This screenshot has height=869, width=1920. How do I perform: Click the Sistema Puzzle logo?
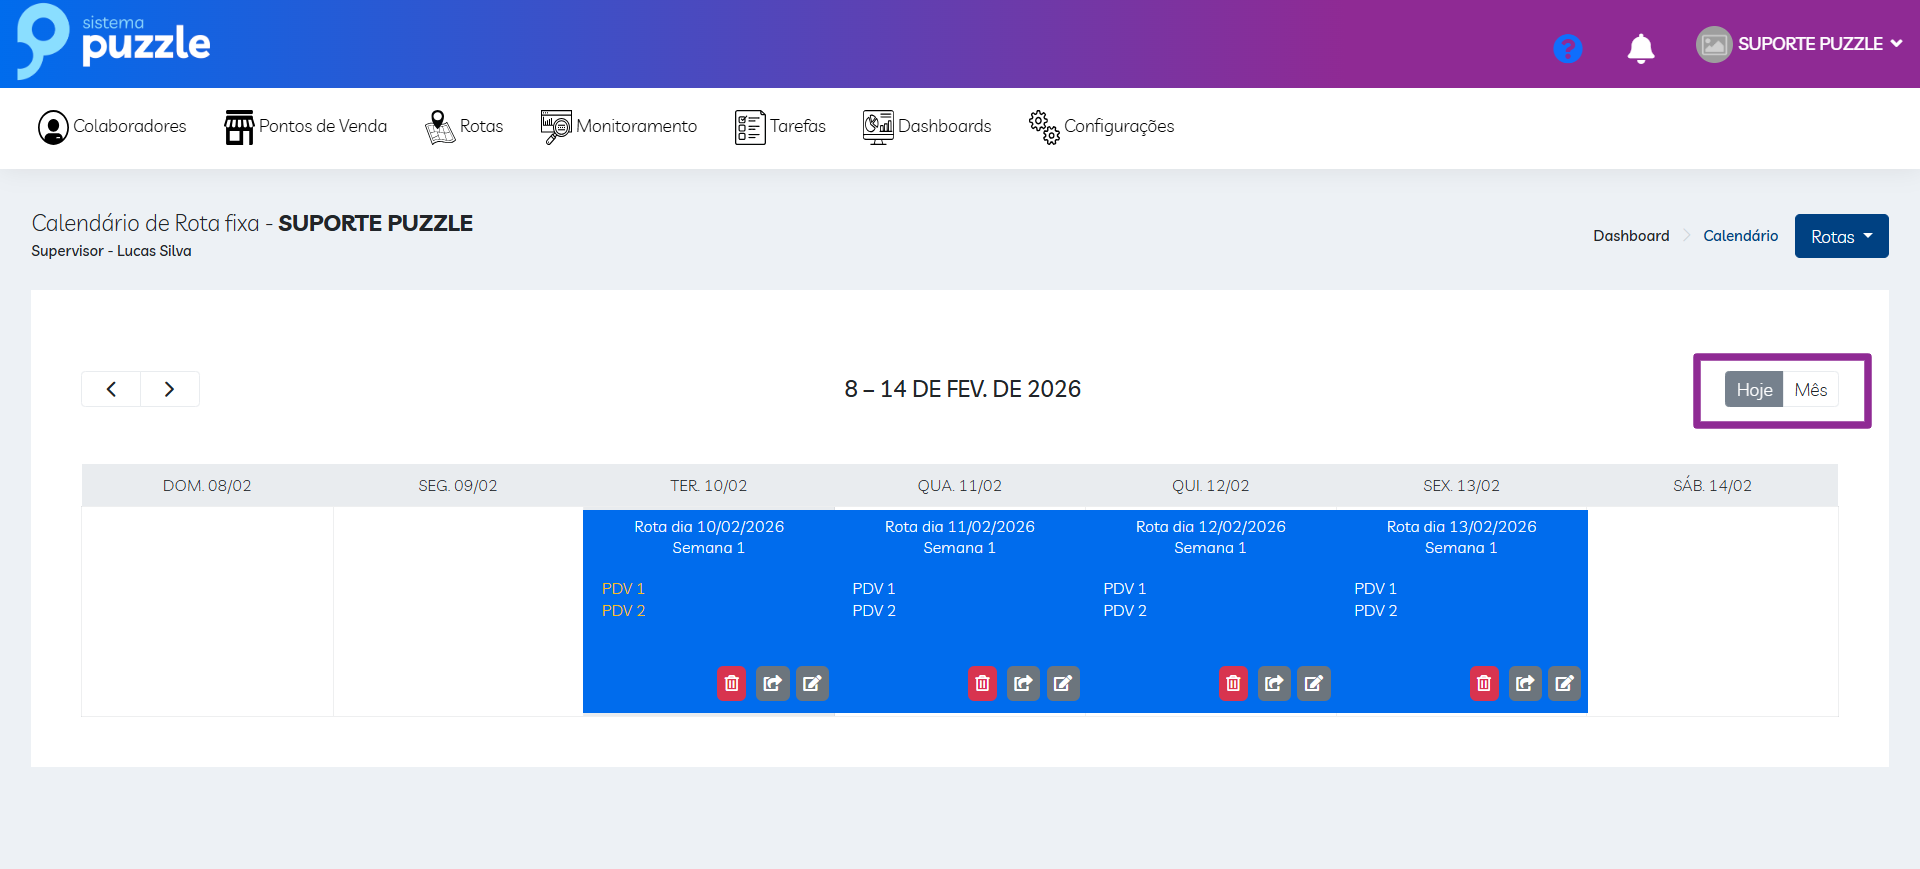(x=113, y=42)
